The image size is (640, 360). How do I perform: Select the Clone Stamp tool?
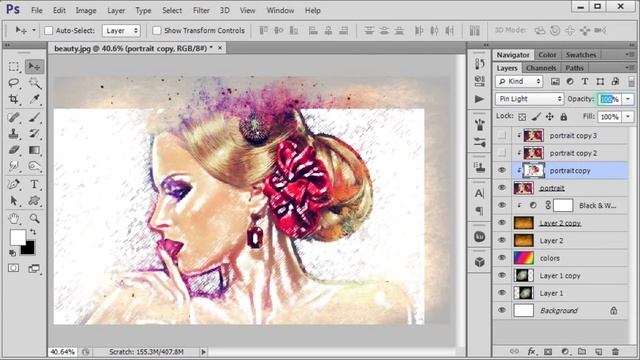pos(13,133)
